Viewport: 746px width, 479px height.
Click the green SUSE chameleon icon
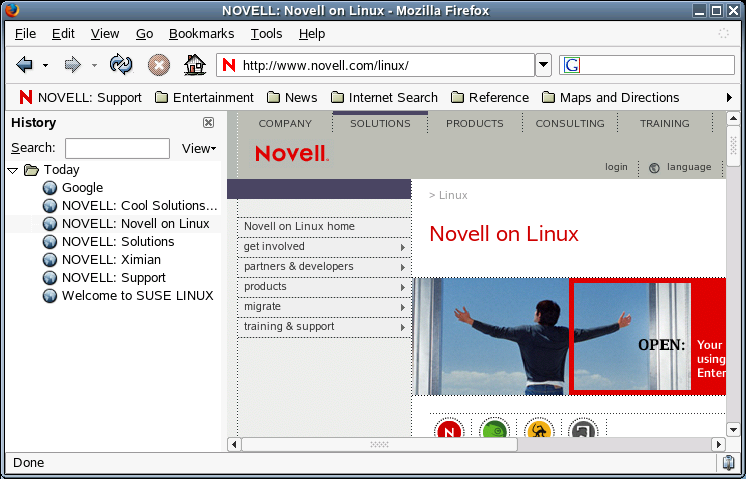coord(494,428)
